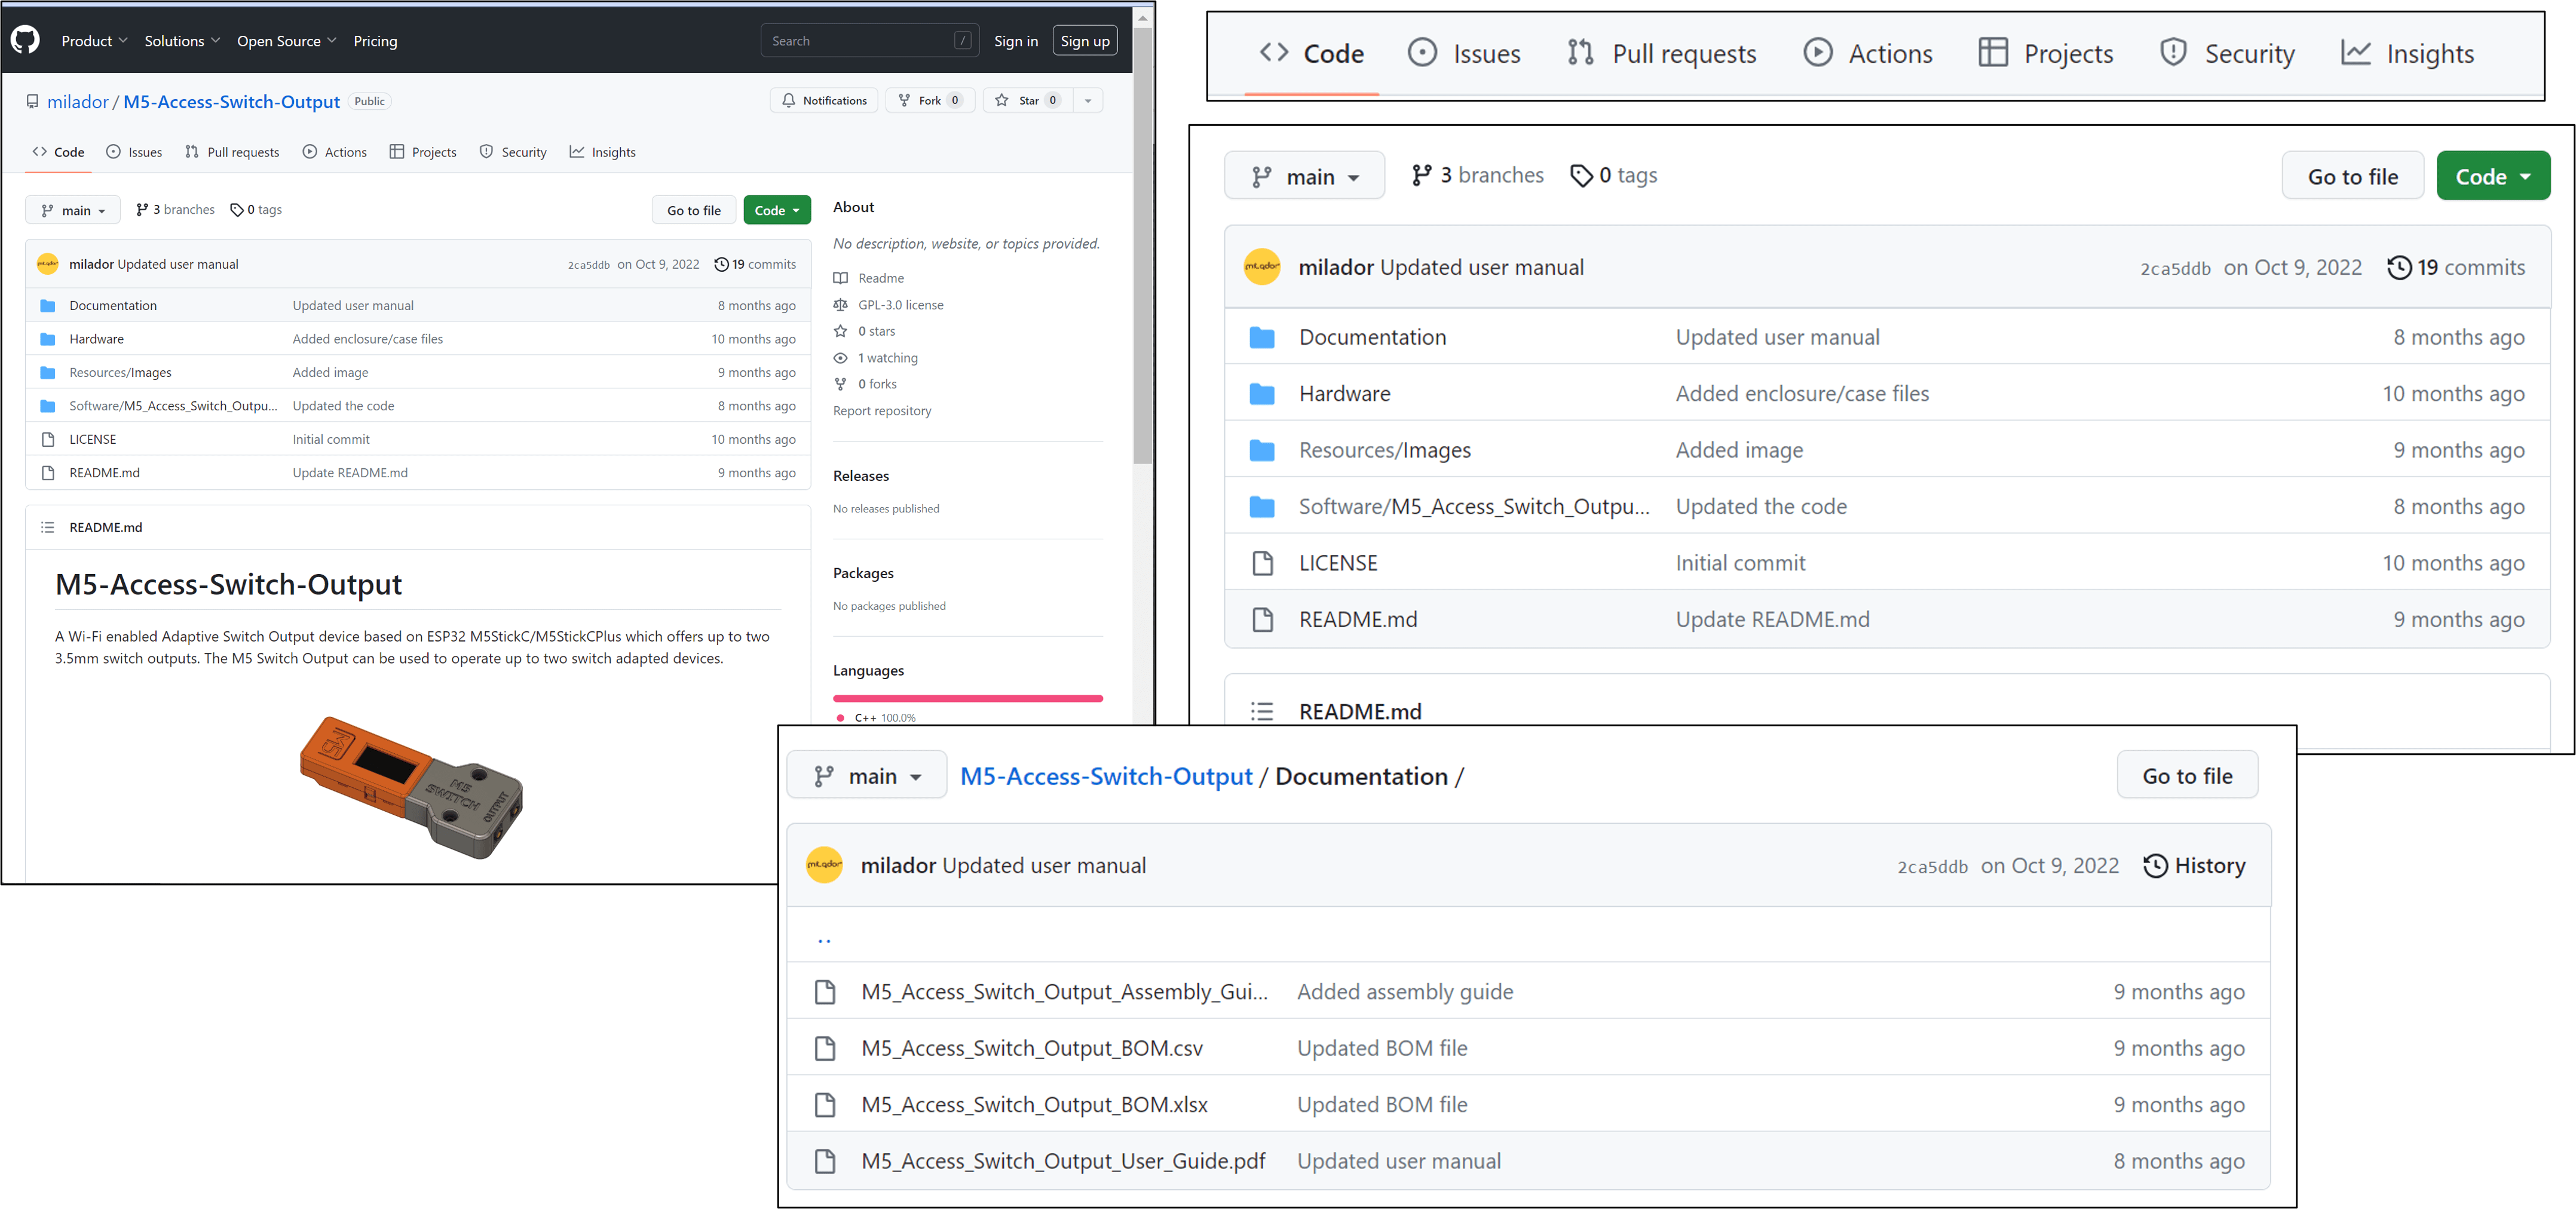The height and width of the screenshot is (1209, 2576).
Task: Expand the Solutions header menu
Action: pos(182,41)
